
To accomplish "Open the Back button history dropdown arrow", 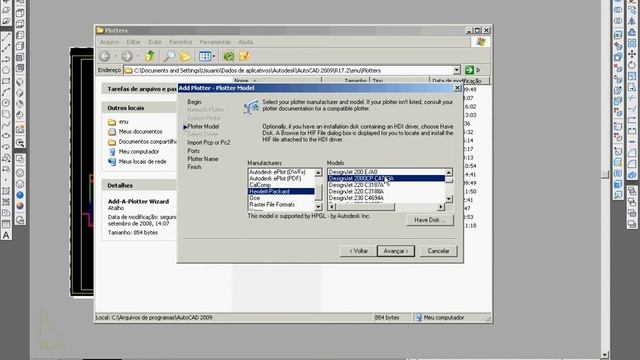I will coord(116,56).
